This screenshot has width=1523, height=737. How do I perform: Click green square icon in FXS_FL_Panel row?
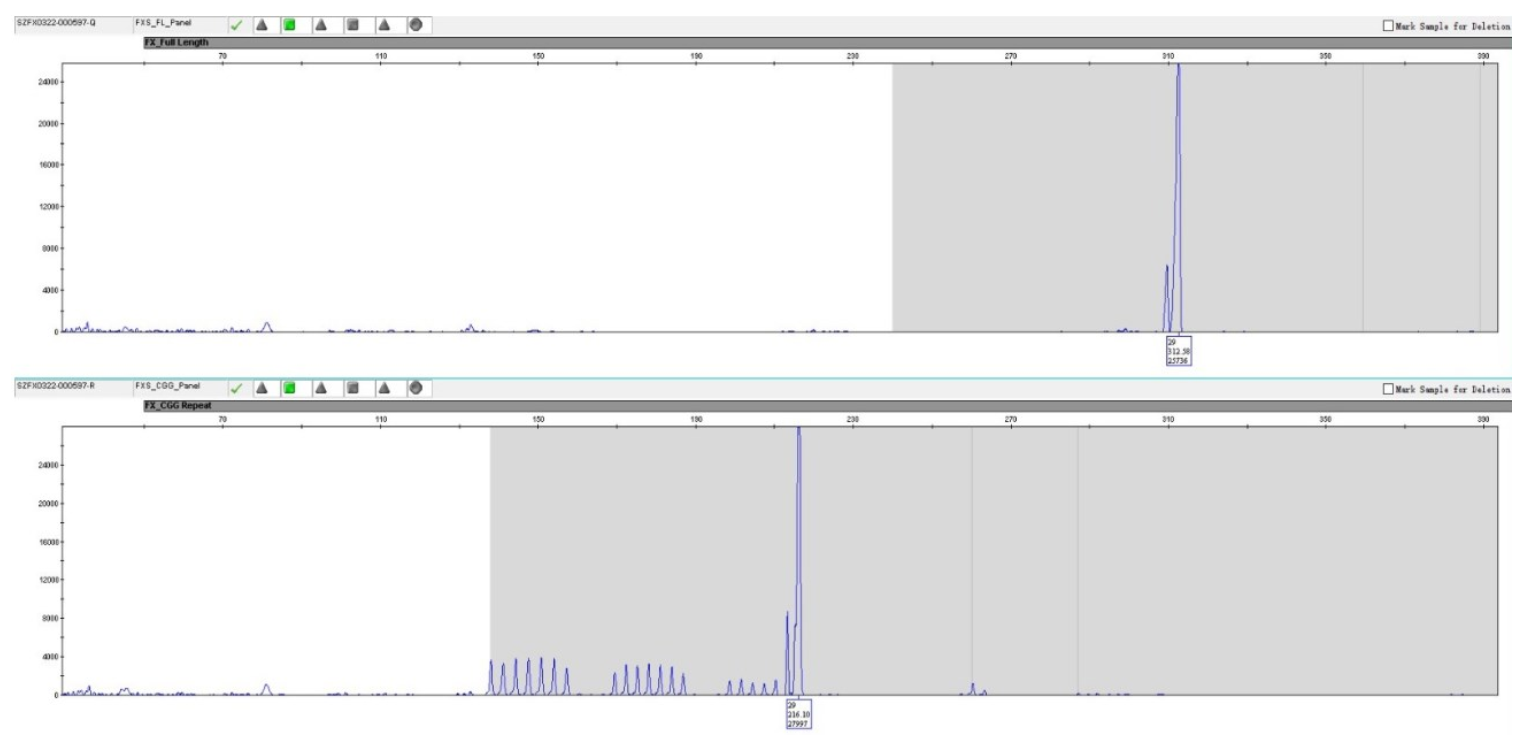click(290, 25)
